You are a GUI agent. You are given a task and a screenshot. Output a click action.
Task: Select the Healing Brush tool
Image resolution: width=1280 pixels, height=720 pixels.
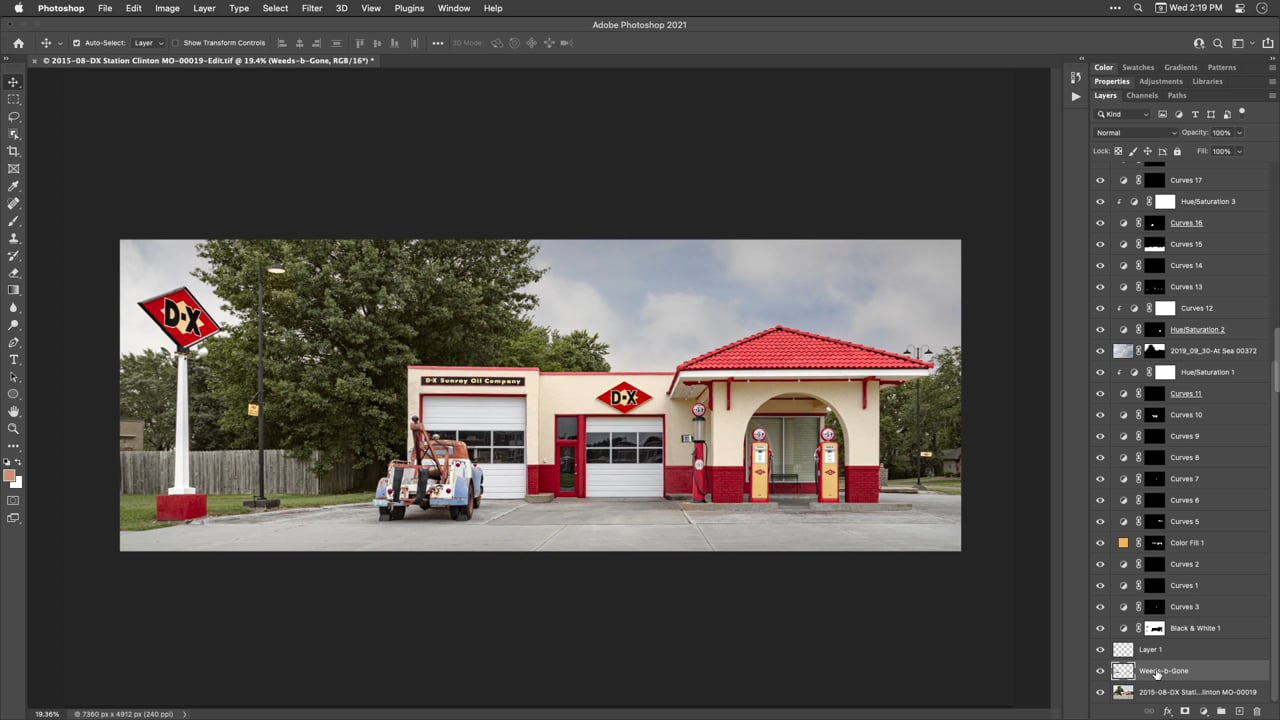[x=13, y=204]
